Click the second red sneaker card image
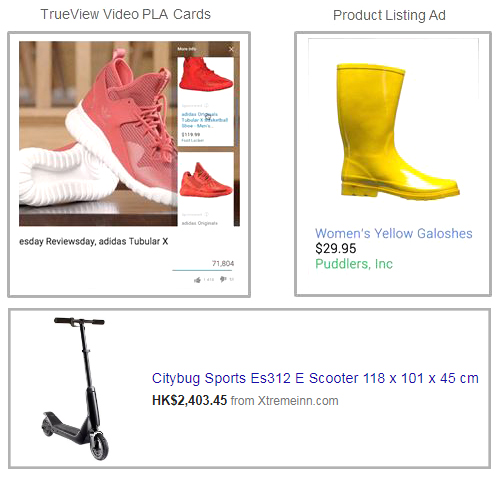 tap(206, 180)
